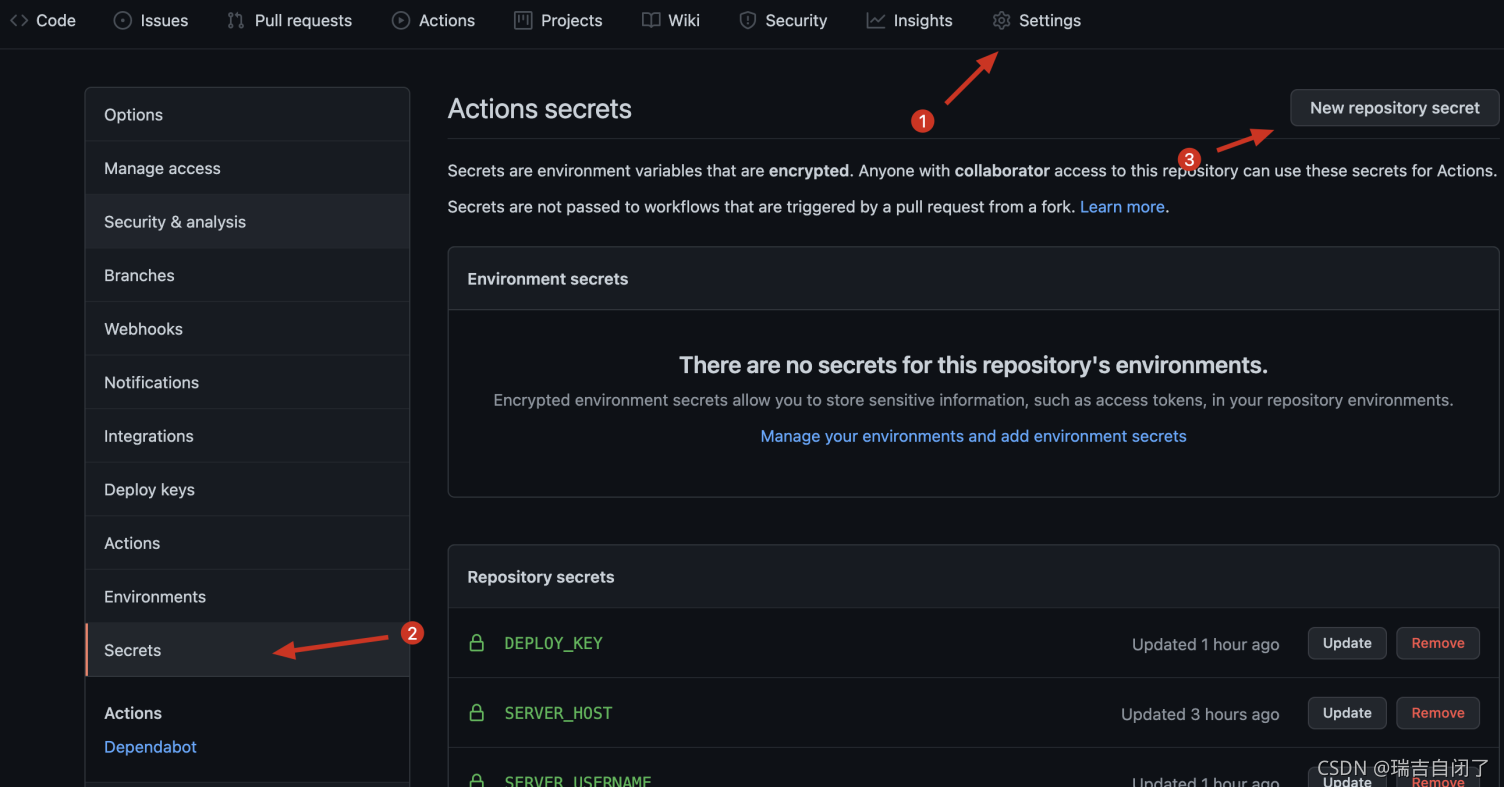Click New repository secret button

tap(1395, 108)
